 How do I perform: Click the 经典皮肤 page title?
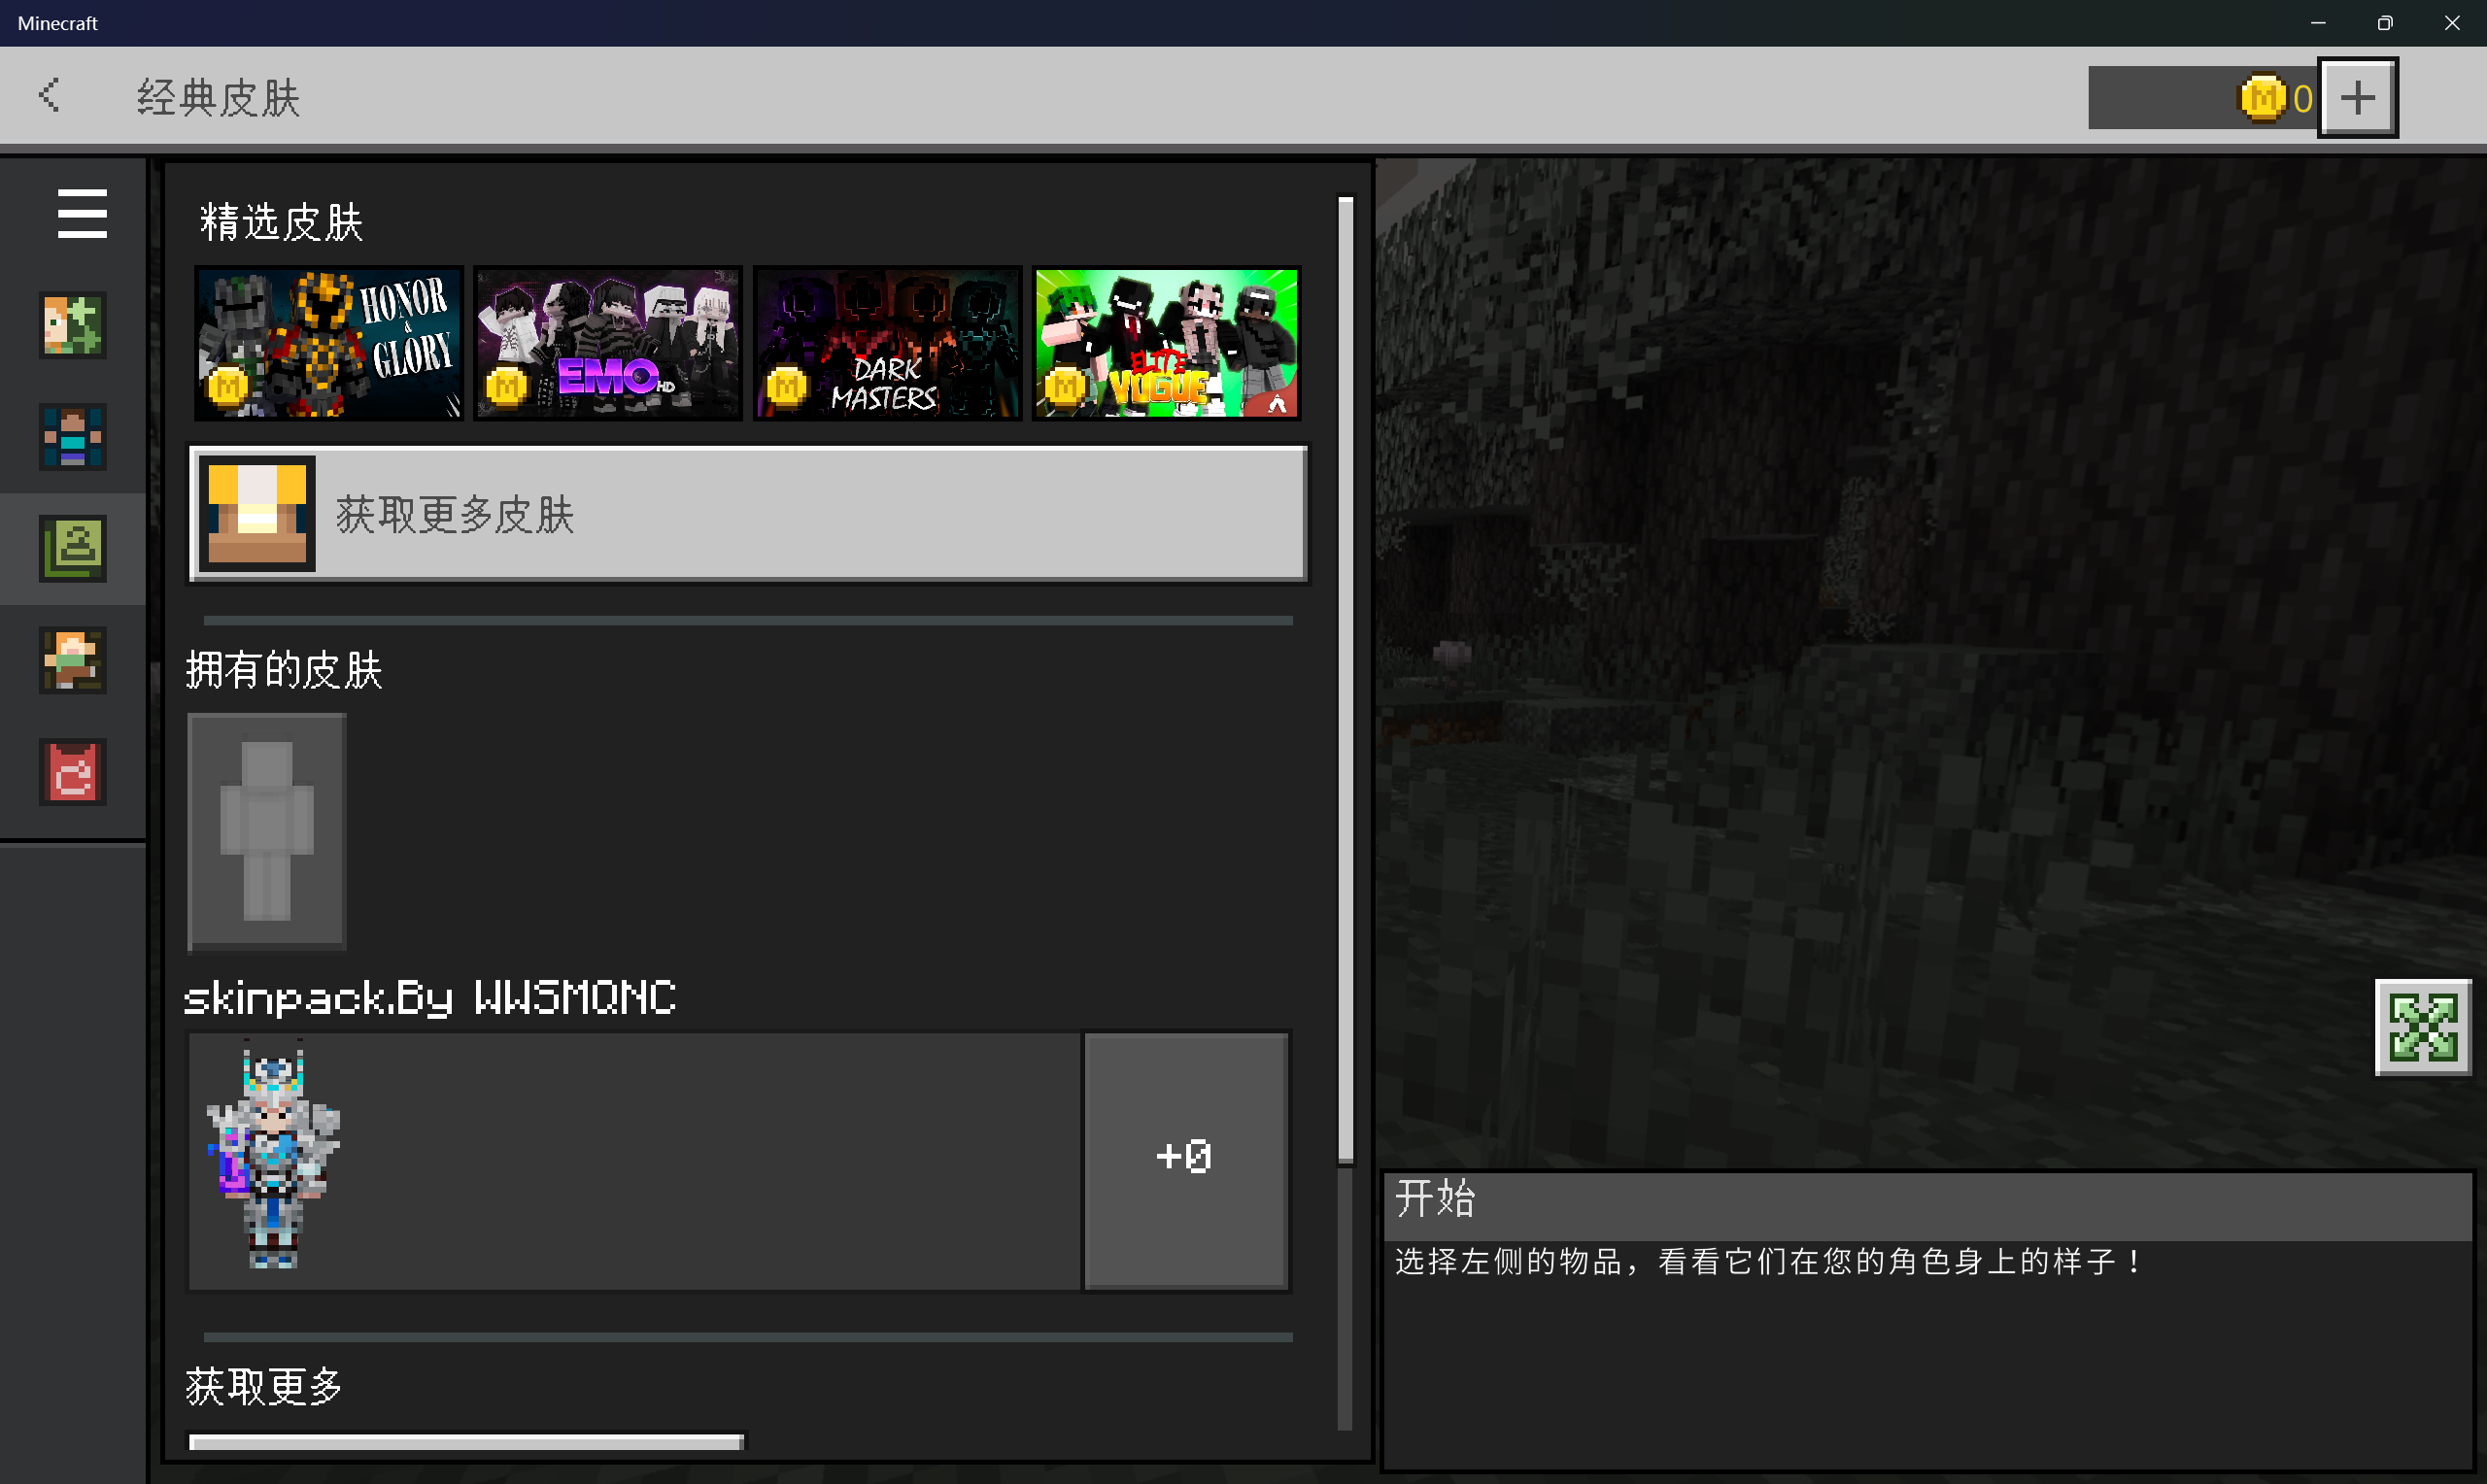(x=218, y=98)
